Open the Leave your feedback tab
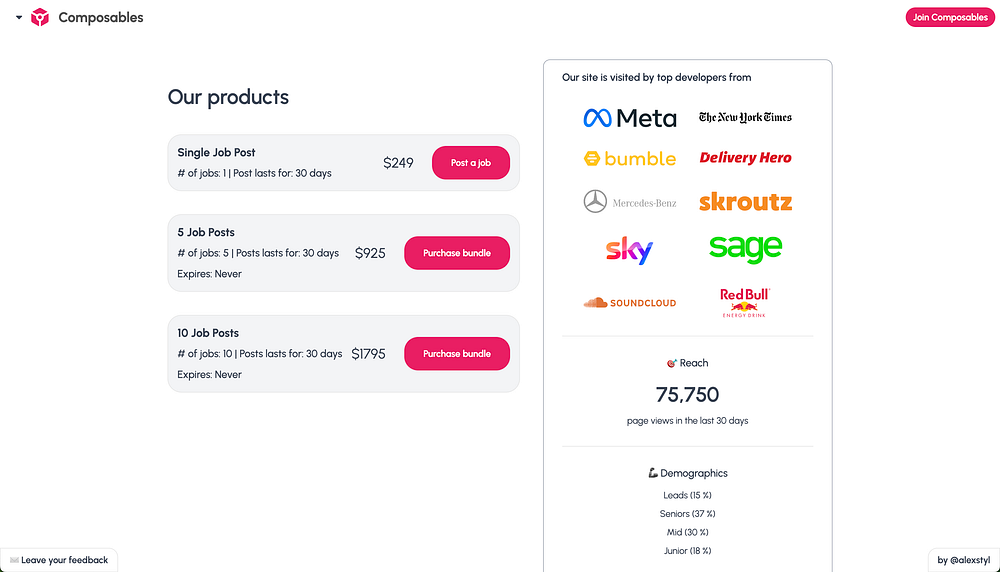The width and height of the screenshot is (1000, 572). (x=59, y=560)
